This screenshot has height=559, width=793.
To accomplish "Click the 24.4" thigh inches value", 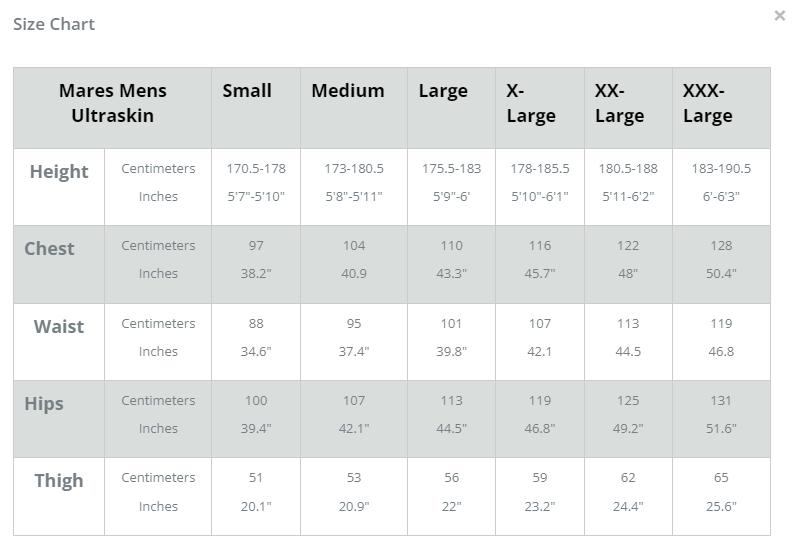I will [628, 506].
